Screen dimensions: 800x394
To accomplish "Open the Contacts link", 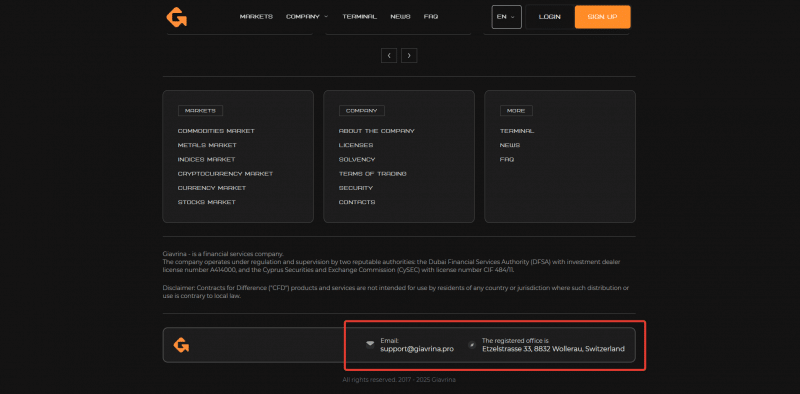I will tap(357, 203).
